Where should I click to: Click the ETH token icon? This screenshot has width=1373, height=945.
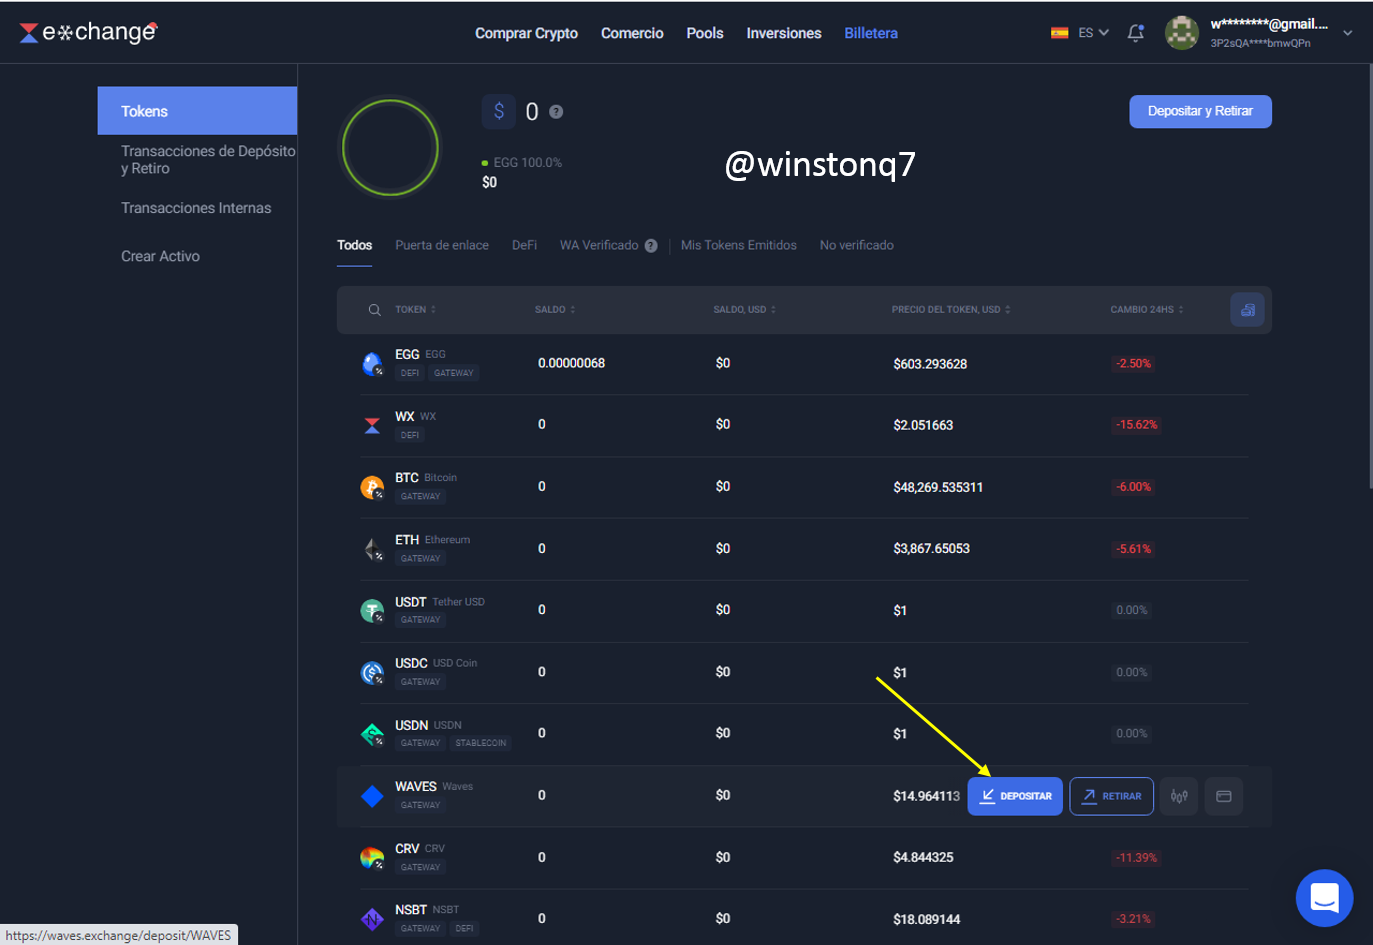pos(372,549)
